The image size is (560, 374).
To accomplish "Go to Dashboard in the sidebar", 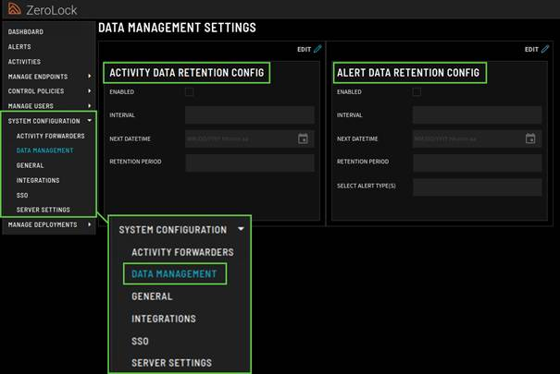I will point(26,32).
